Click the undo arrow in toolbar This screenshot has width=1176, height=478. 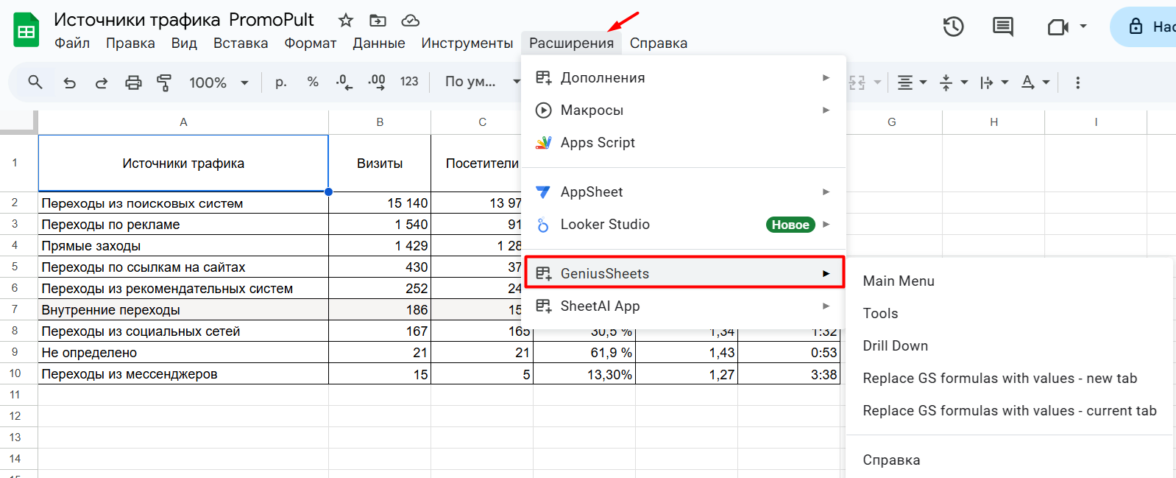click(69, 82)
